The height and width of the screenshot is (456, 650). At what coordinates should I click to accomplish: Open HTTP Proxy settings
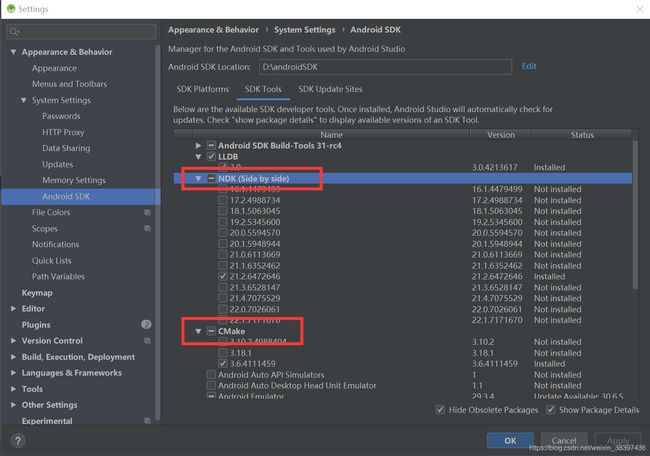[x=63, y=132]
